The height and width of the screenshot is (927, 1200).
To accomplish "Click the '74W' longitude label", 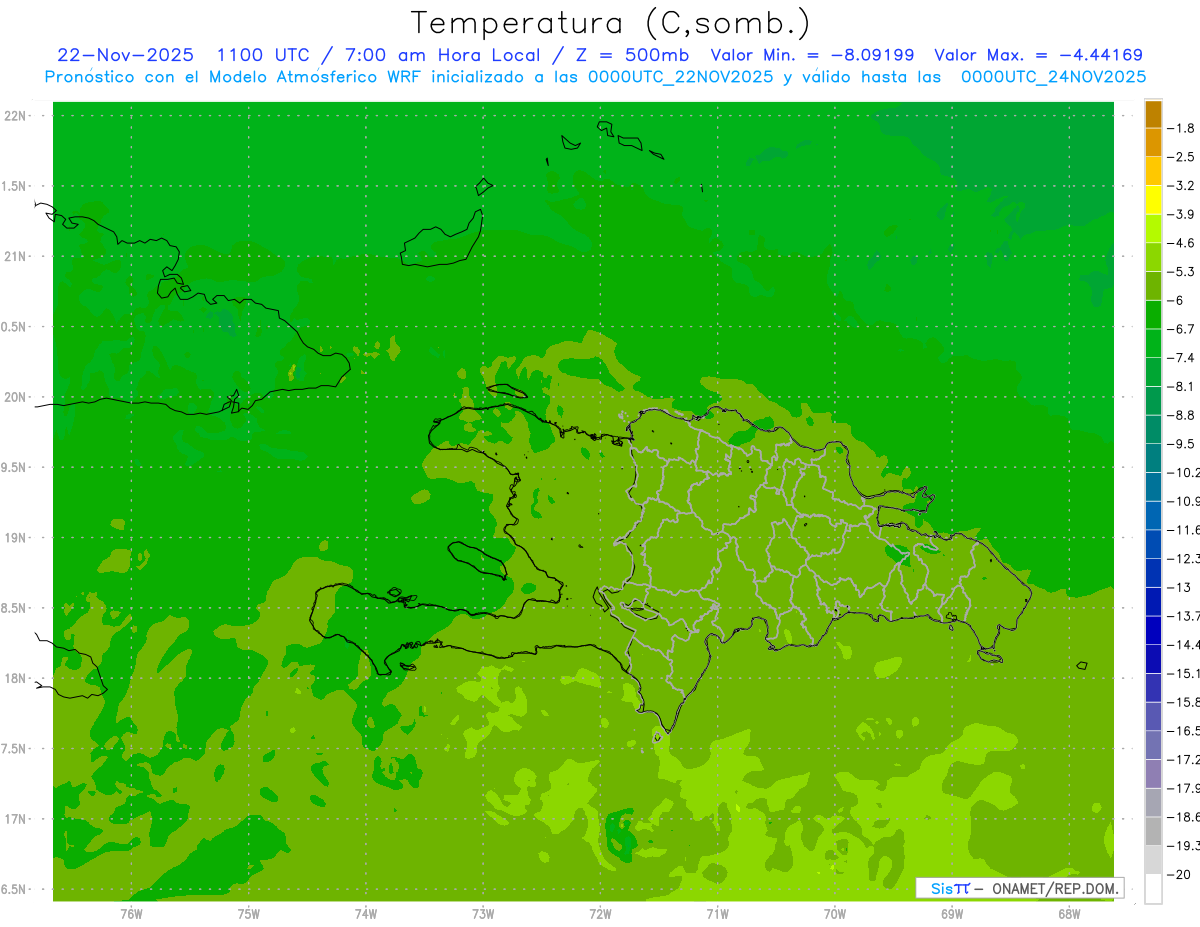I will click(x=366, y=914).
